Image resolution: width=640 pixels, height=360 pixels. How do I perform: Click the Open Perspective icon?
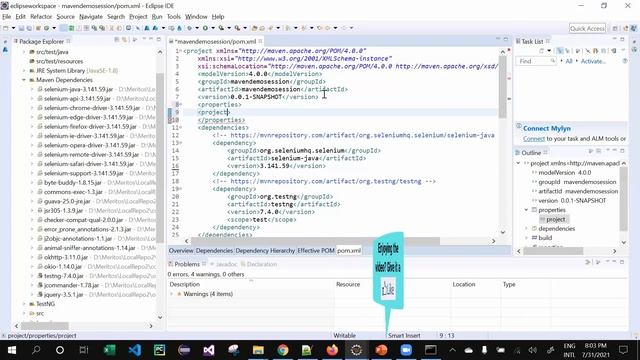[x=615, y=28]
